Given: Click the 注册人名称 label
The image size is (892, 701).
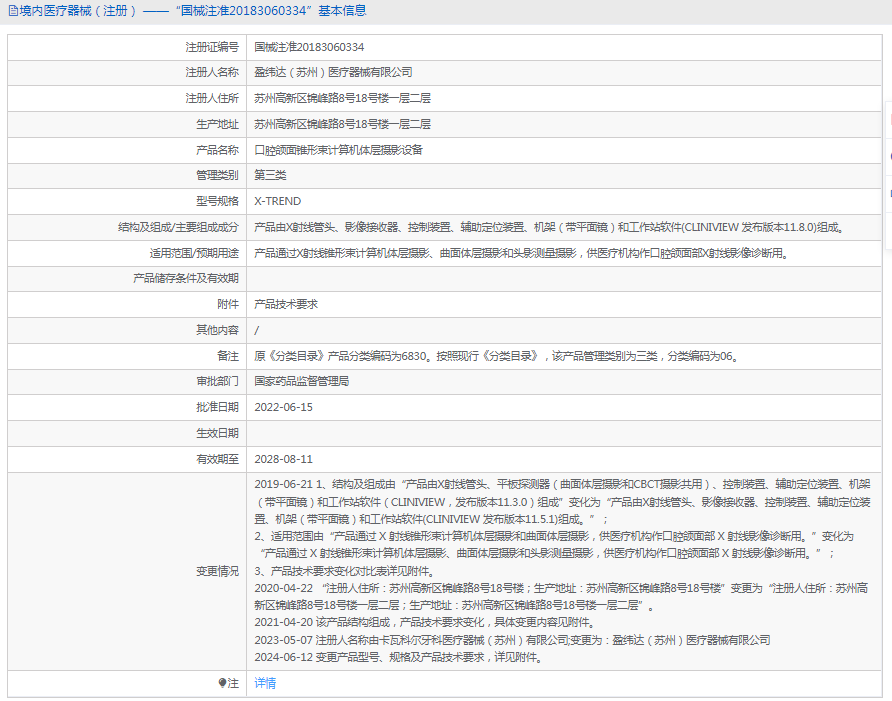Looking at the screenshot, I should tap(212, 72).
